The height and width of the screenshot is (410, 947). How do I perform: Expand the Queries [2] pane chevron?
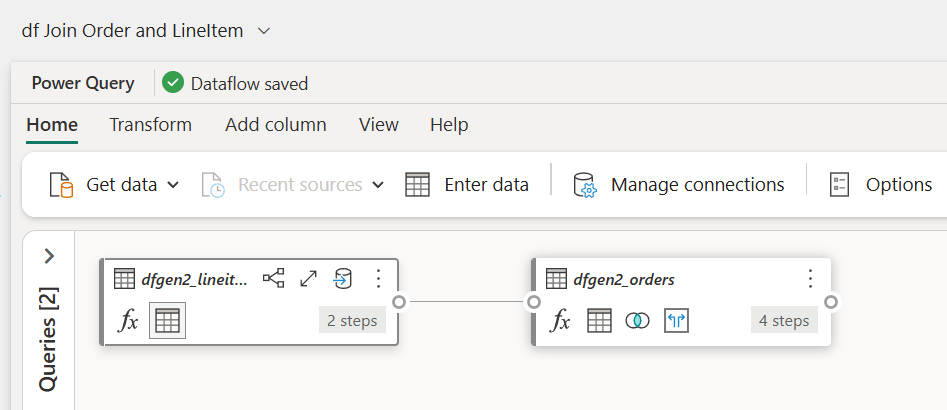pyautogui.click(x=49, y=256)
